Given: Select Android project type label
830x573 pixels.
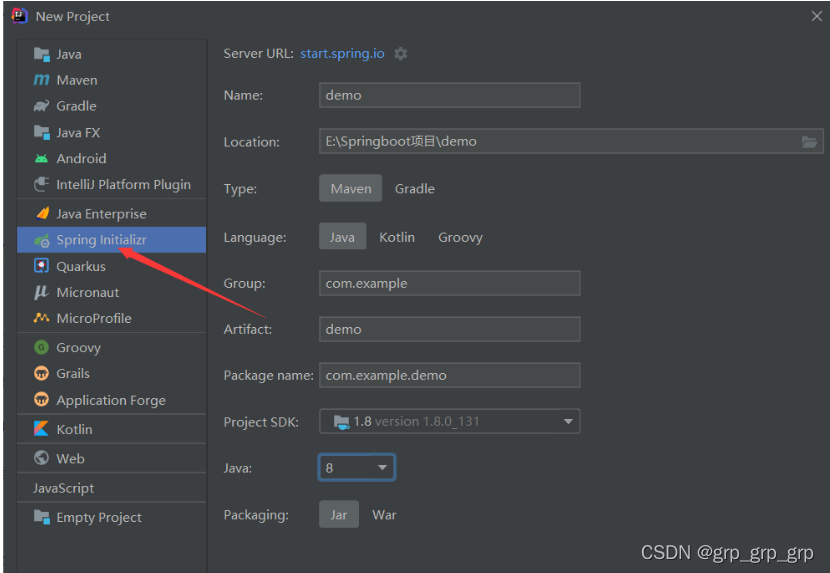Looking at the screenshot, I should pos(82,158).
